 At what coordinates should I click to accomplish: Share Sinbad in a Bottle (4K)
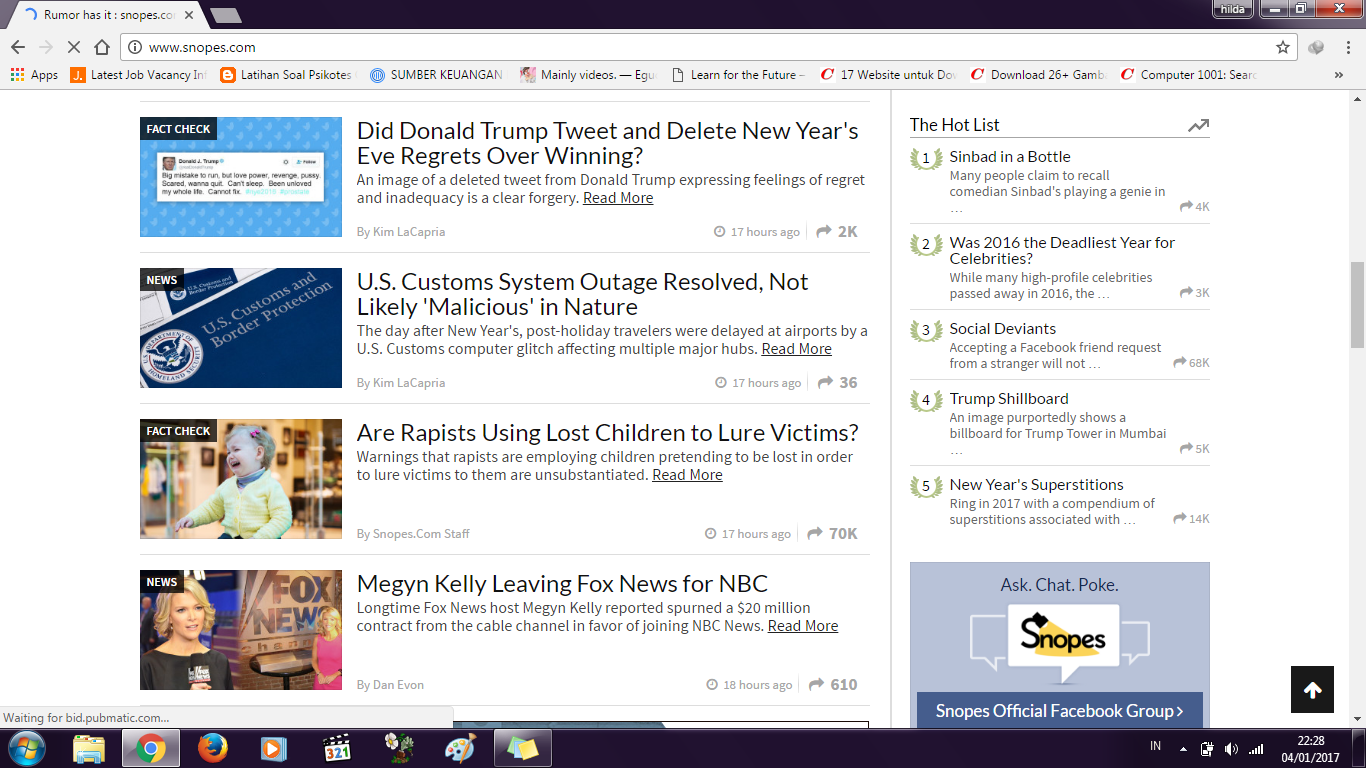[1195, 207]
